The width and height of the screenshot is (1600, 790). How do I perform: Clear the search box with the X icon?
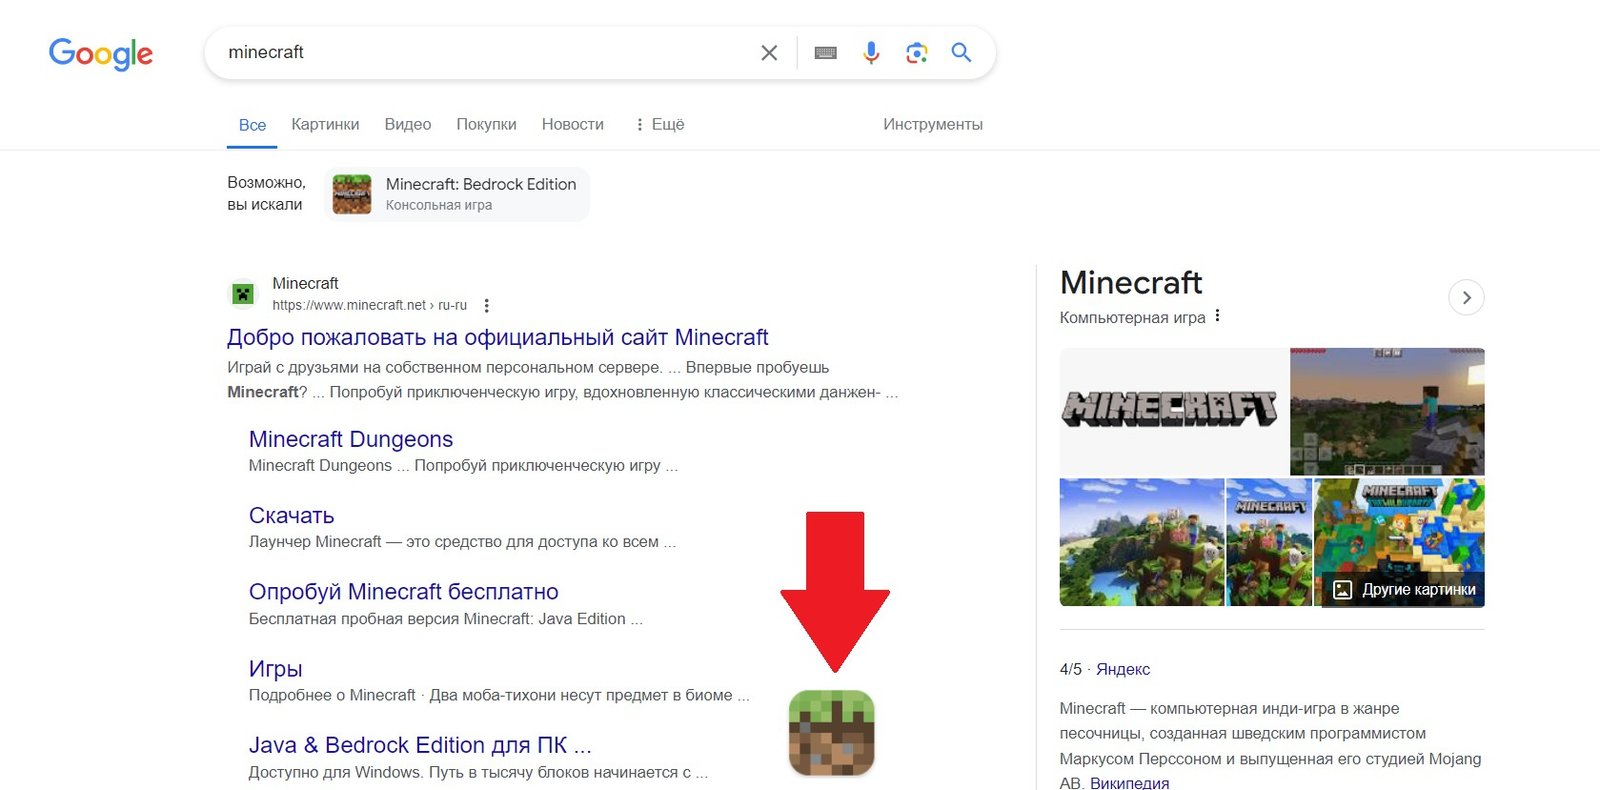point(769,53)
